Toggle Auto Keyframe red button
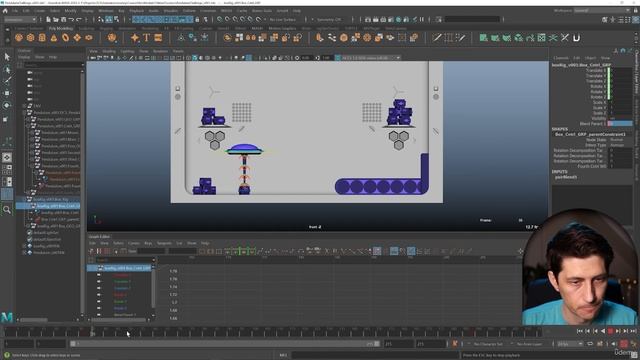 [x=624, y=344]
